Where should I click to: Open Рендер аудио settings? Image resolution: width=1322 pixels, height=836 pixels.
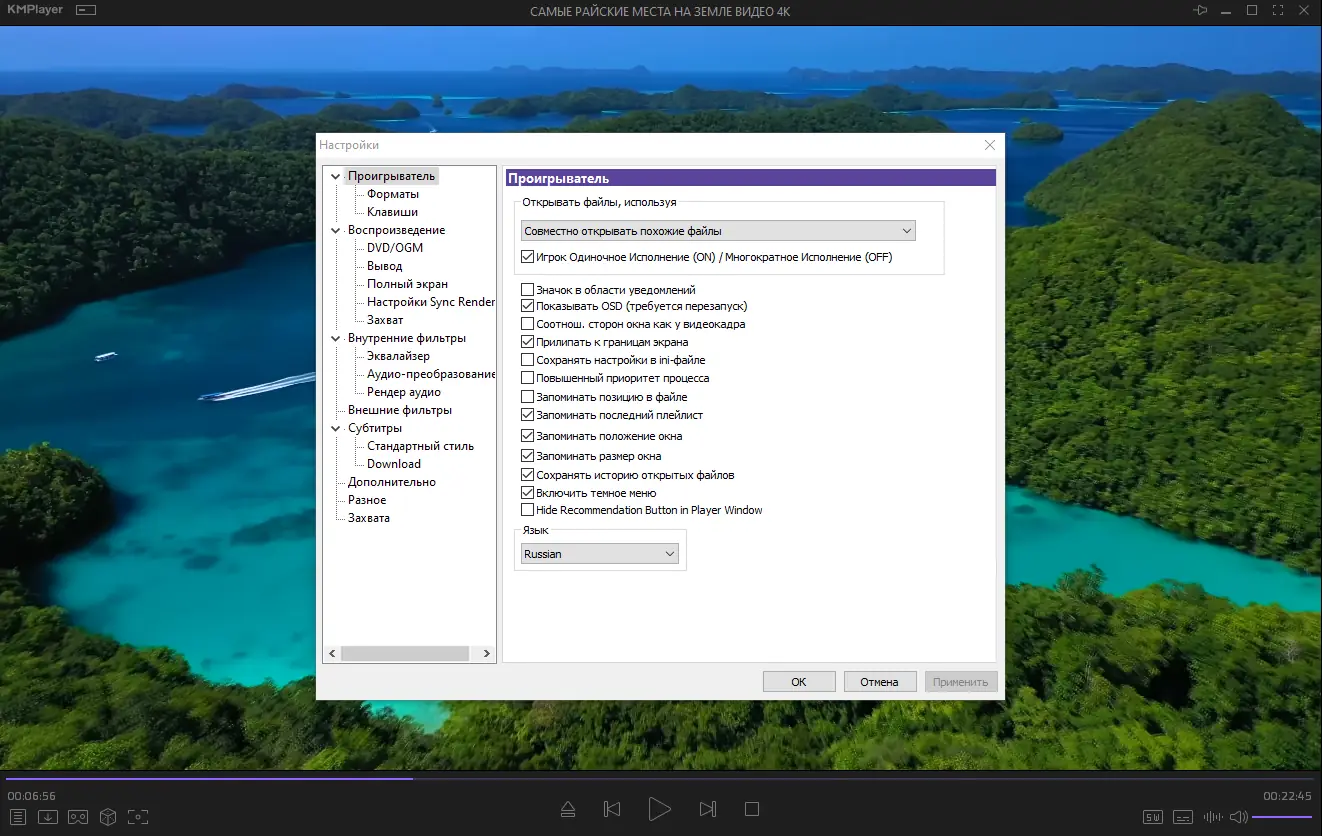404,392
